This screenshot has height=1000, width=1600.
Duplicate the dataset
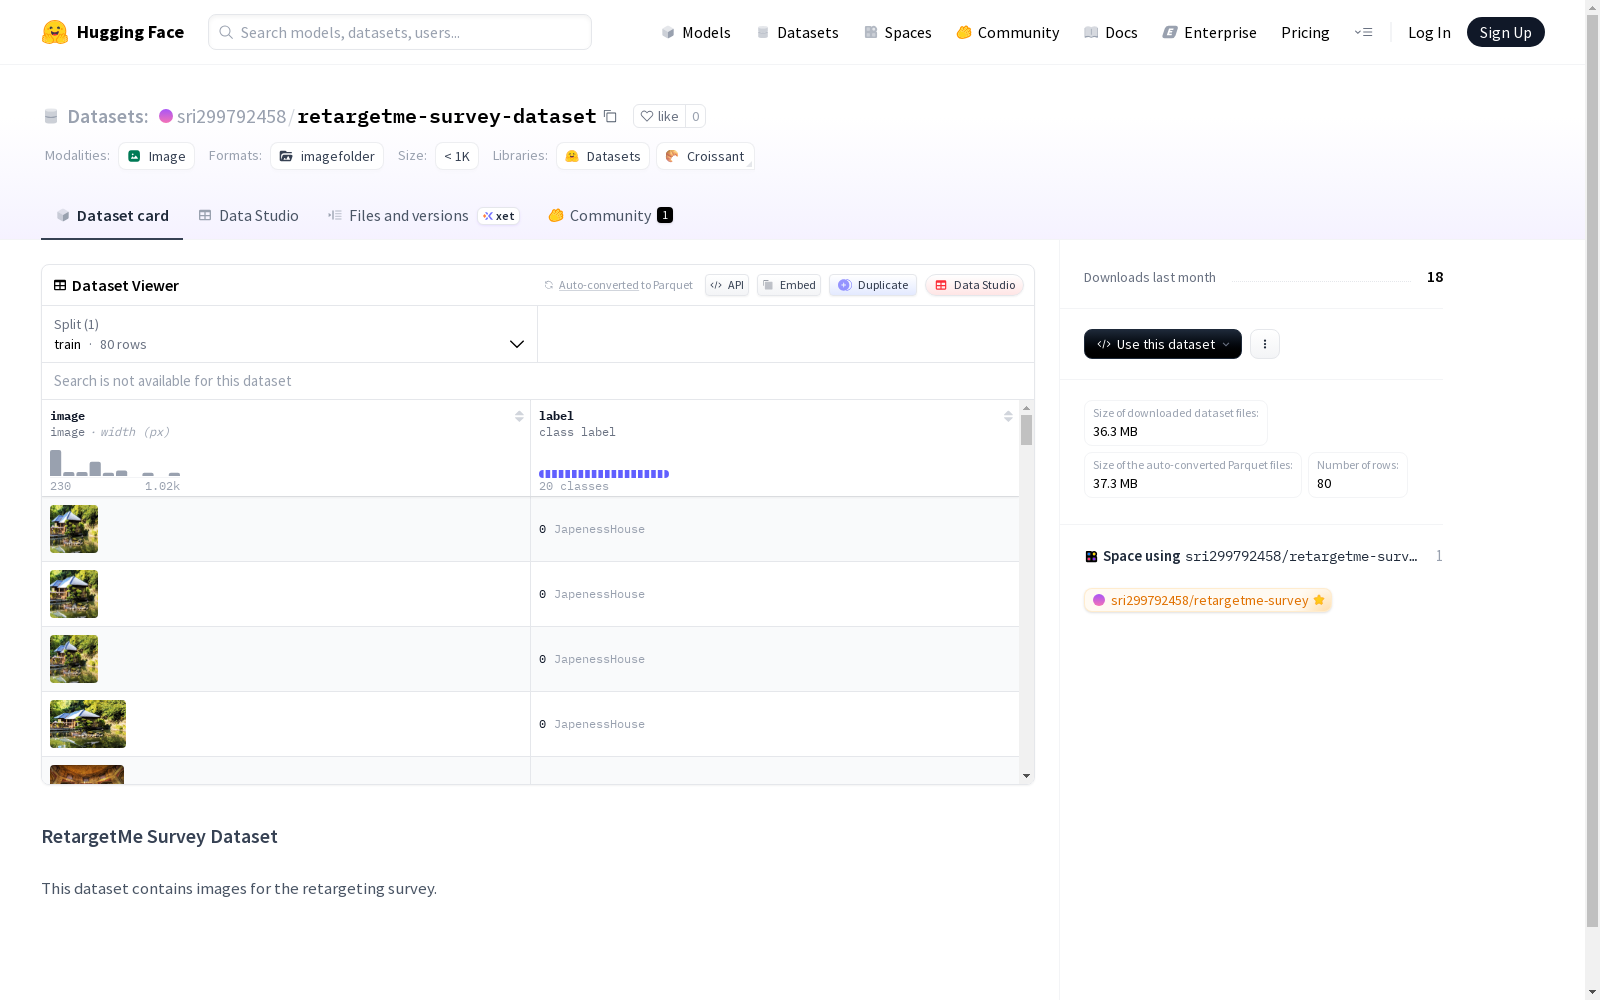tap(873, 285)
